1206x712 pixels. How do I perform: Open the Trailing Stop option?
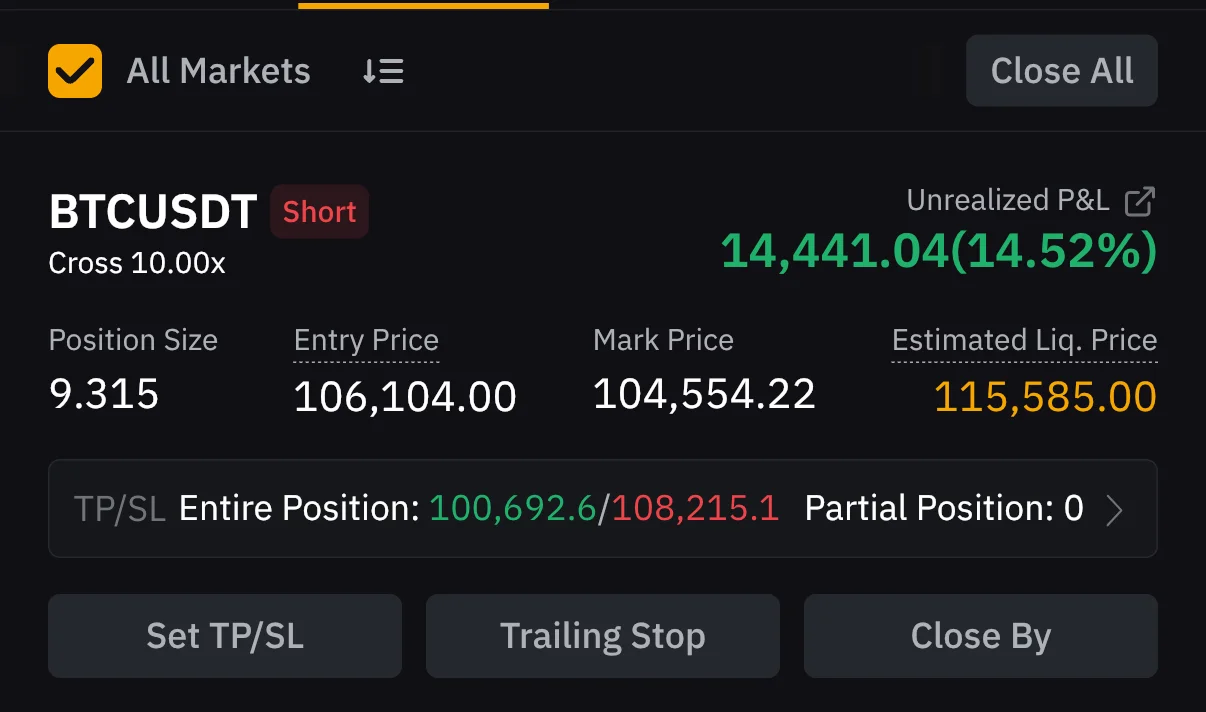(x=602, y=636)
